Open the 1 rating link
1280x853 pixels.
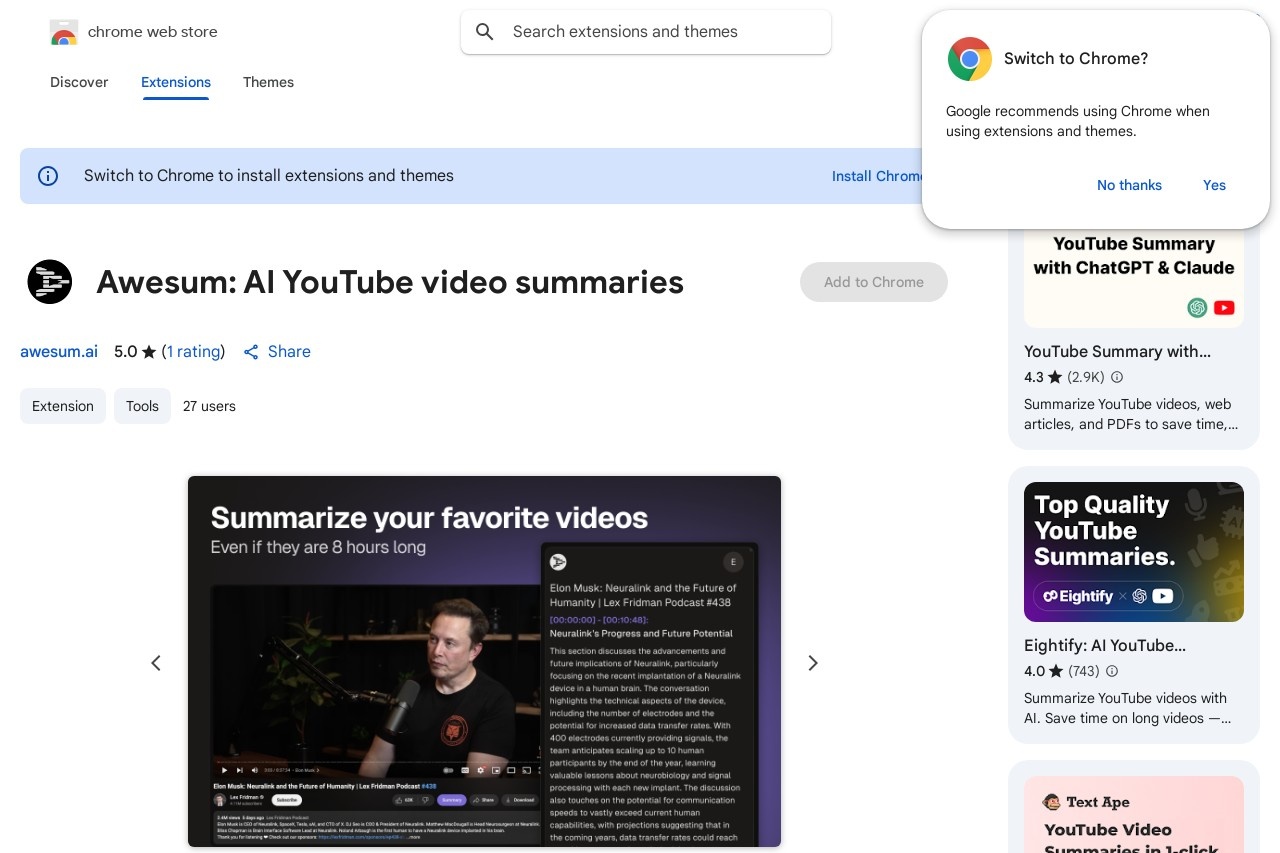(x=193, y=352)
